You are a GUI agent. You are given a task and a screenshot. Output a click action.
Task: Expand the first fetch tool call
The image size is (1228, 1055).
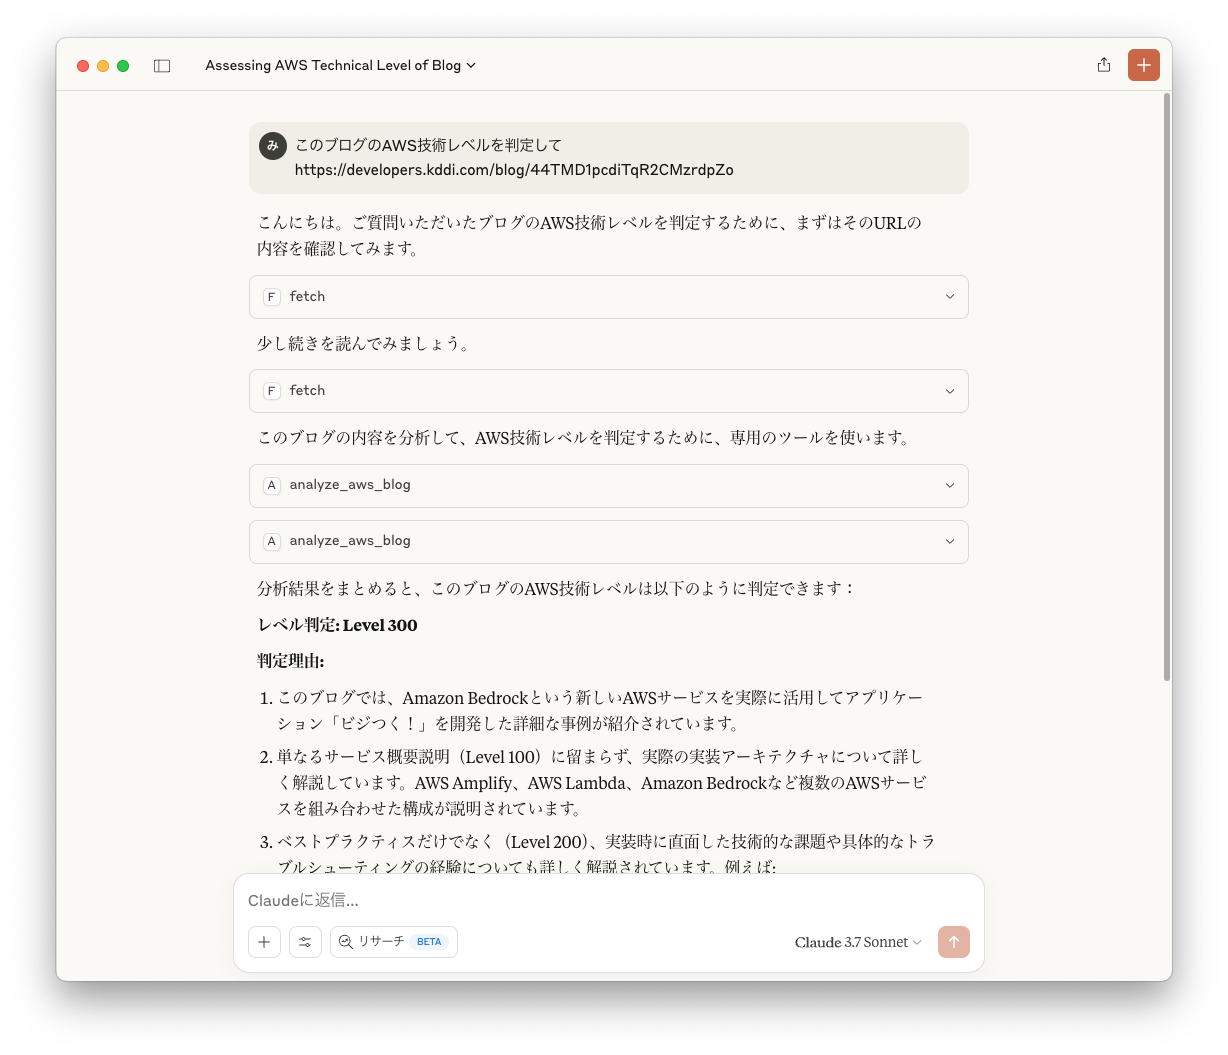[x=609, y=297]
